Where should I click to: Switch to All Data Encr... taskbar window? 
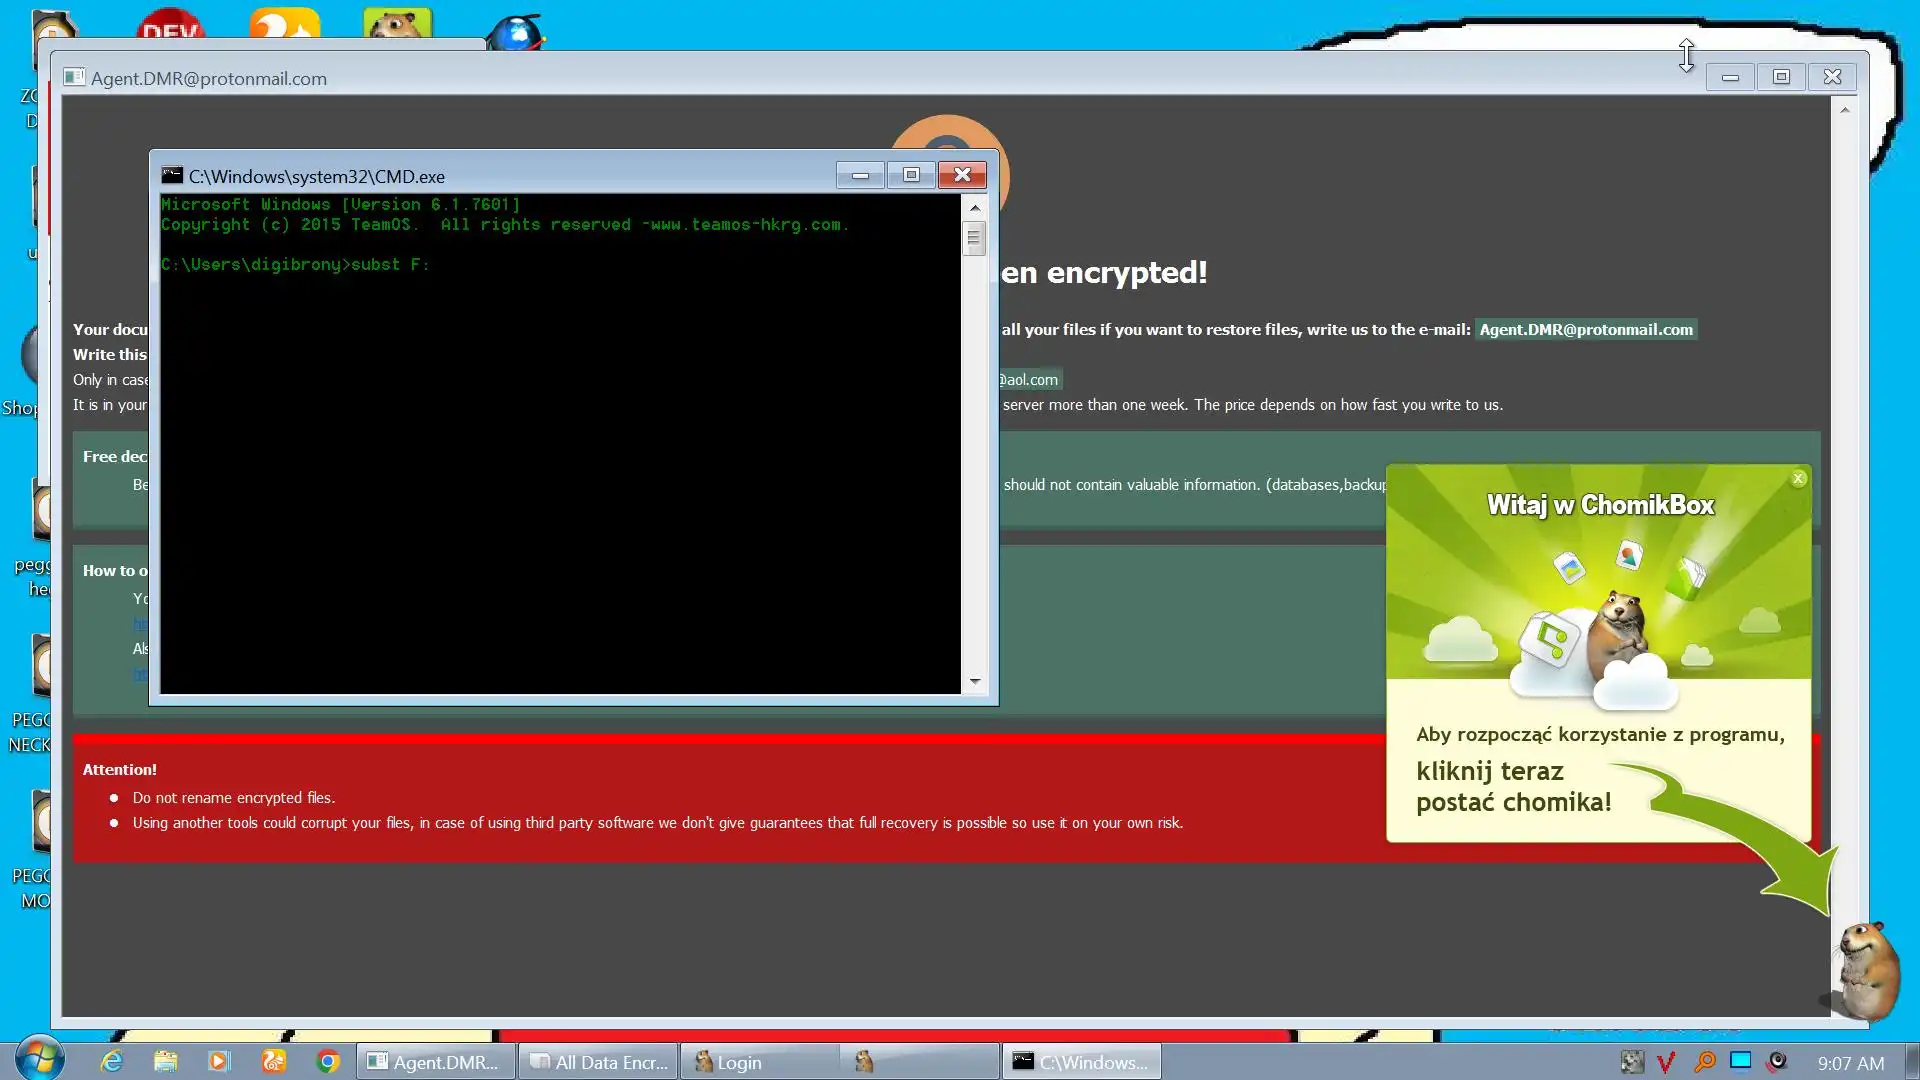pyautogui.click(x=599, y=1062)
